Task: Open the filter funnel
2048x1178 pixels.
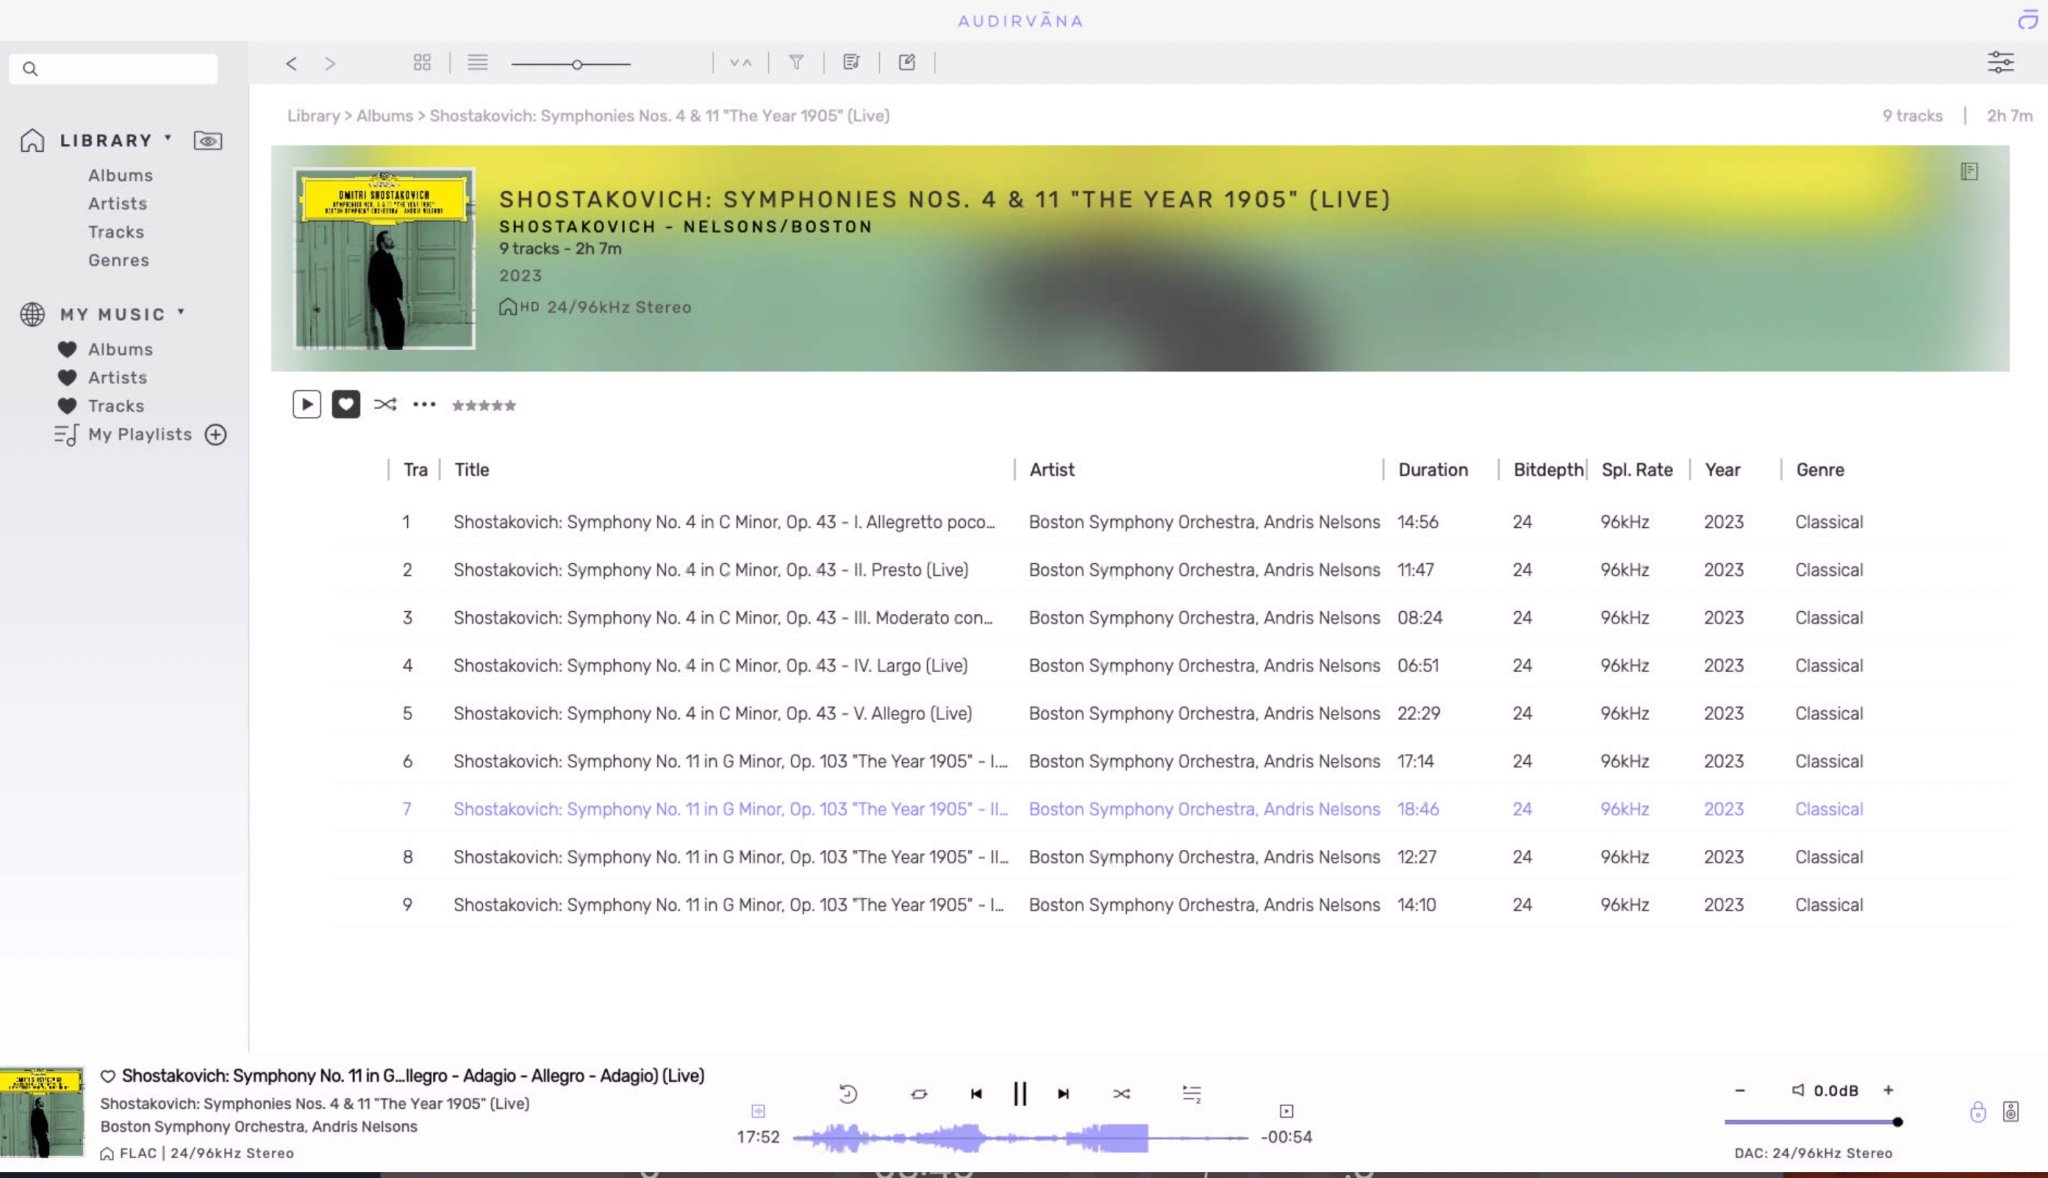Action: pyautogui.click(x=796, y=63)
